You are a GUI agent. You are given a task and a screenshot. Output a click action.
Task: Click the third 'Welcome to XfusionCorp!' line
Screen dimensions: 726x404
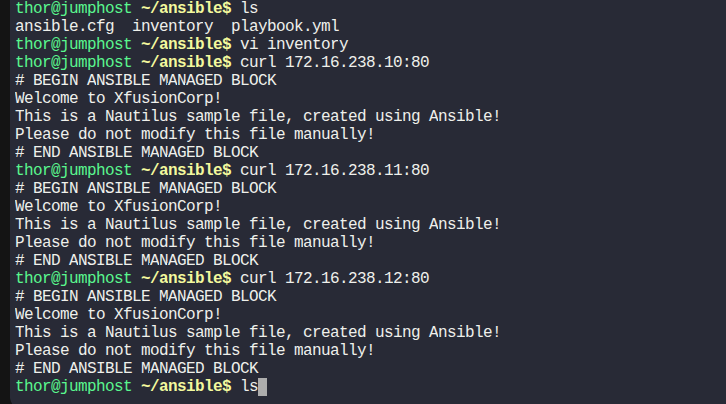coord(119,314)
